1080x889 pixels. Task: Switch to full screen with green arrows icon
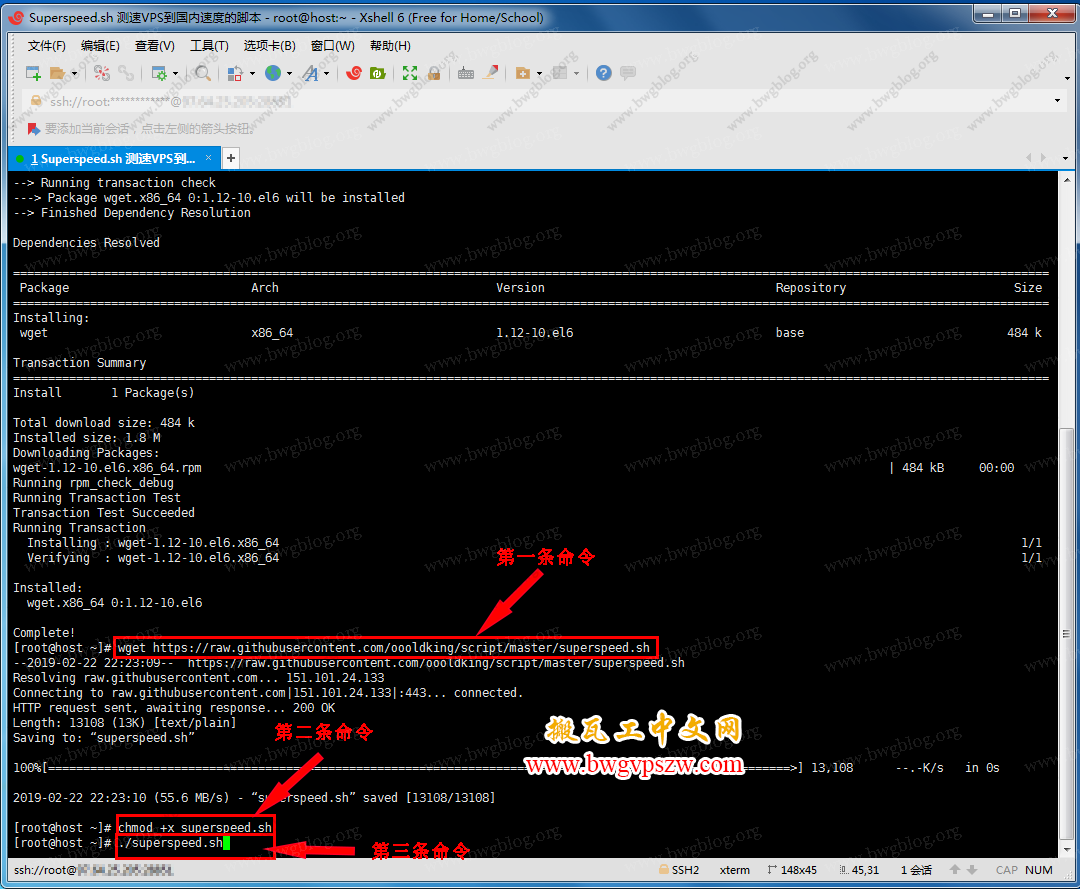[x=410, y=73]
